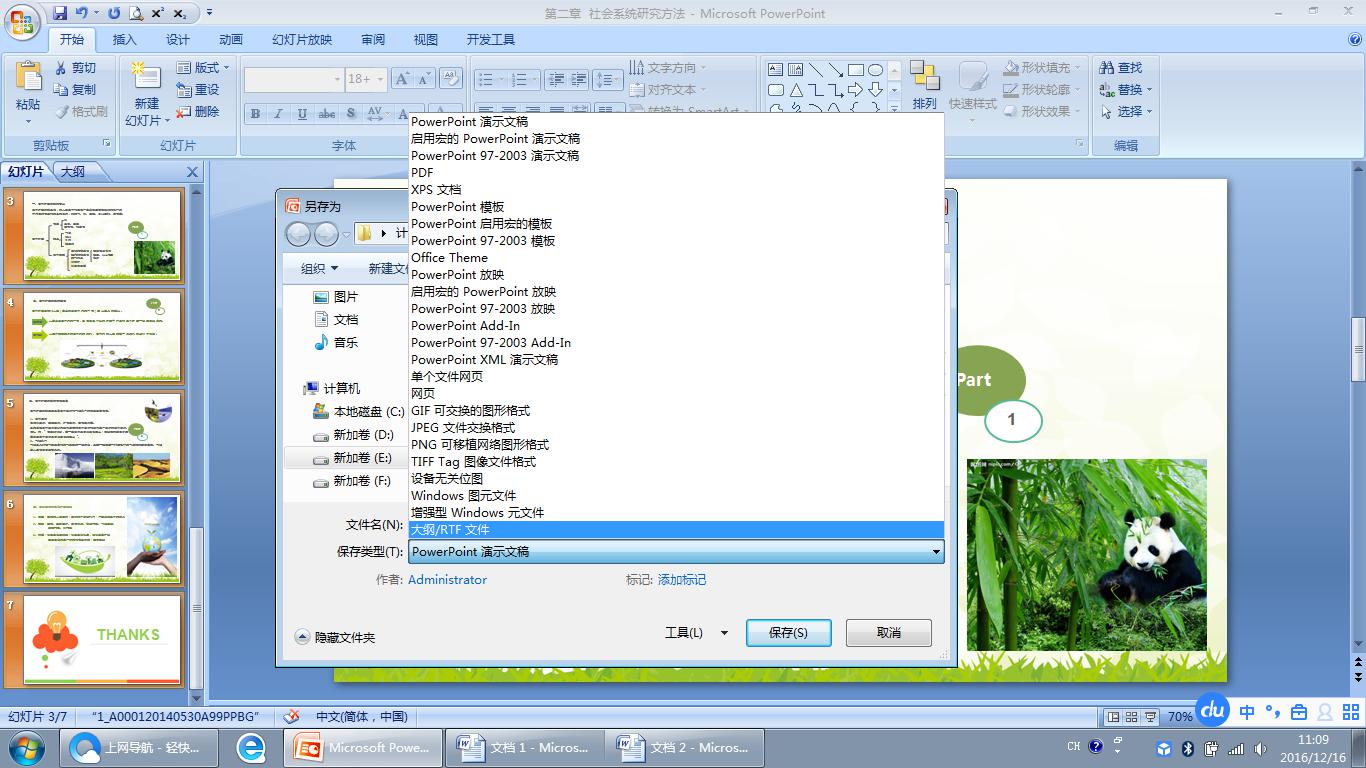Image resolution: width=1366 pixels, height=768 pixels.
Task: Click the 取消 button in dialog
Action: tap(888, 633)
